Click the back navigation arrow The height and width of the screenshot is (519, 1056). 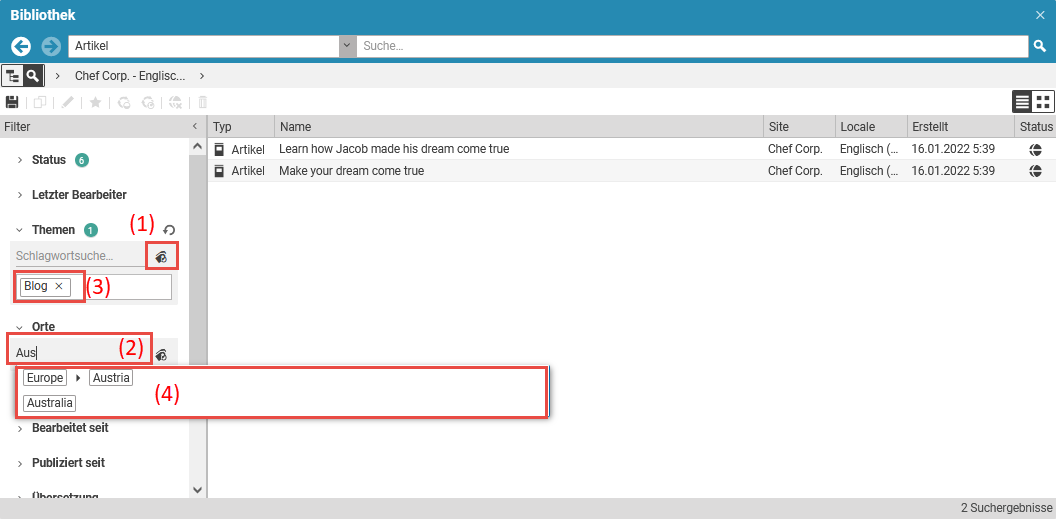coord(21,46)
